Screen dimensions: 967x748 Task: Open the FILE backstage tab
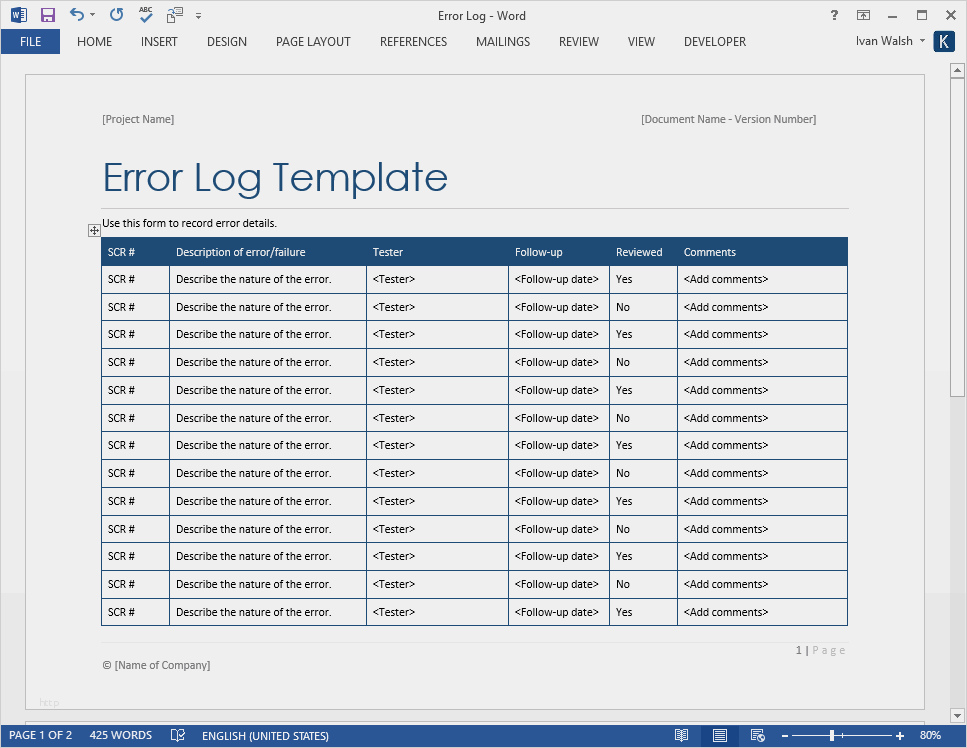[x=30, y=42]
